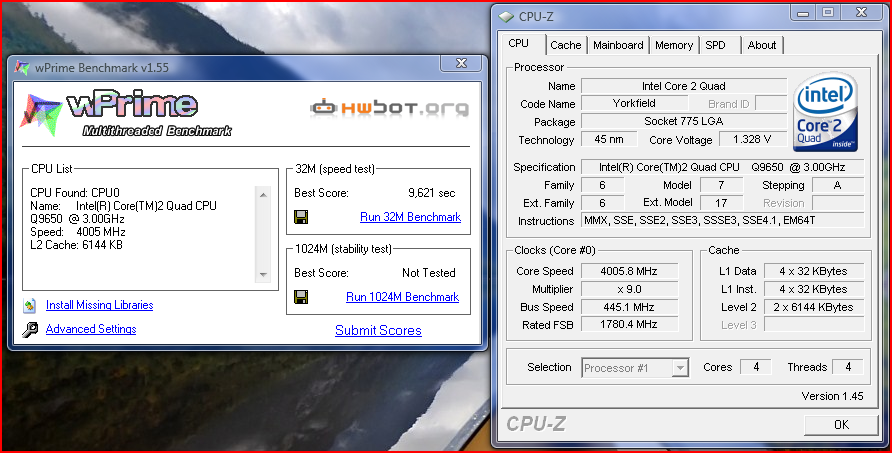Click the Threads count field
The height and width of the screenshot is (453, 892).
(848, 368)
